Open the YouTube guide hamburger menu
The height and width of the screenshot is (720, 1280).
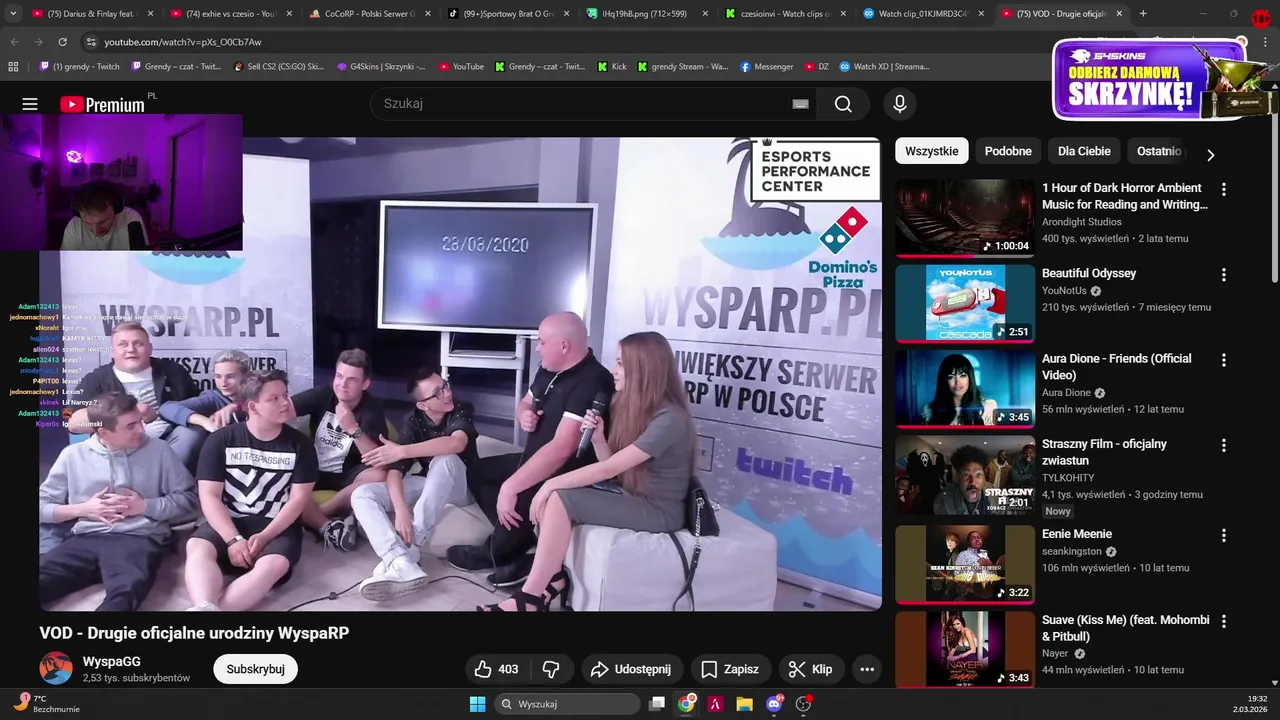tap(30, 104)
